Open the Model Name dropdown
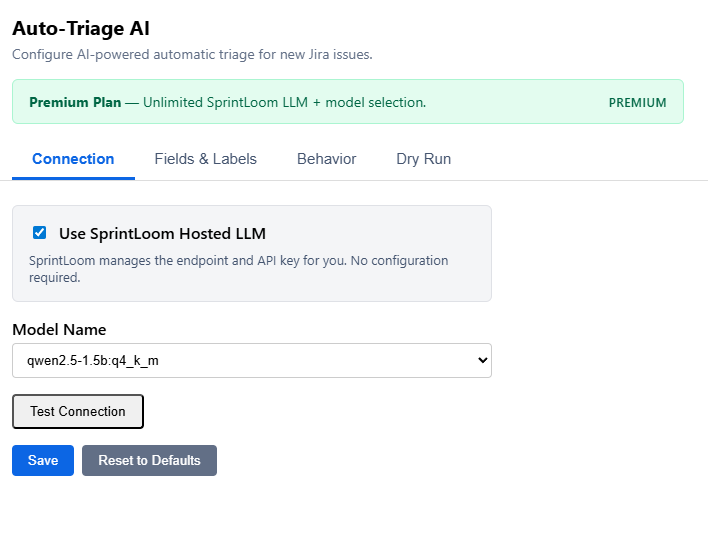 252,360
